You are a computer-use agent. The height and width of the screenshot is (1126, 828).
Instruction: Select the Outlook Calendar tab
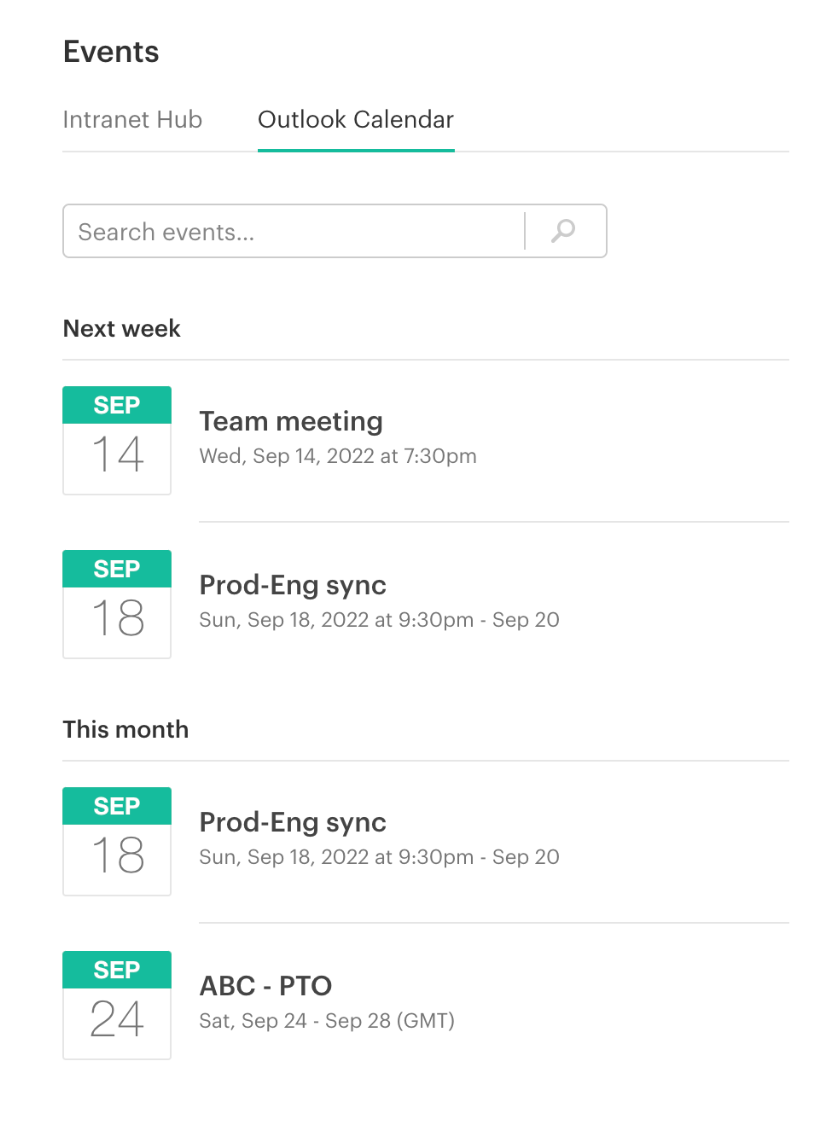coord(355,120)
